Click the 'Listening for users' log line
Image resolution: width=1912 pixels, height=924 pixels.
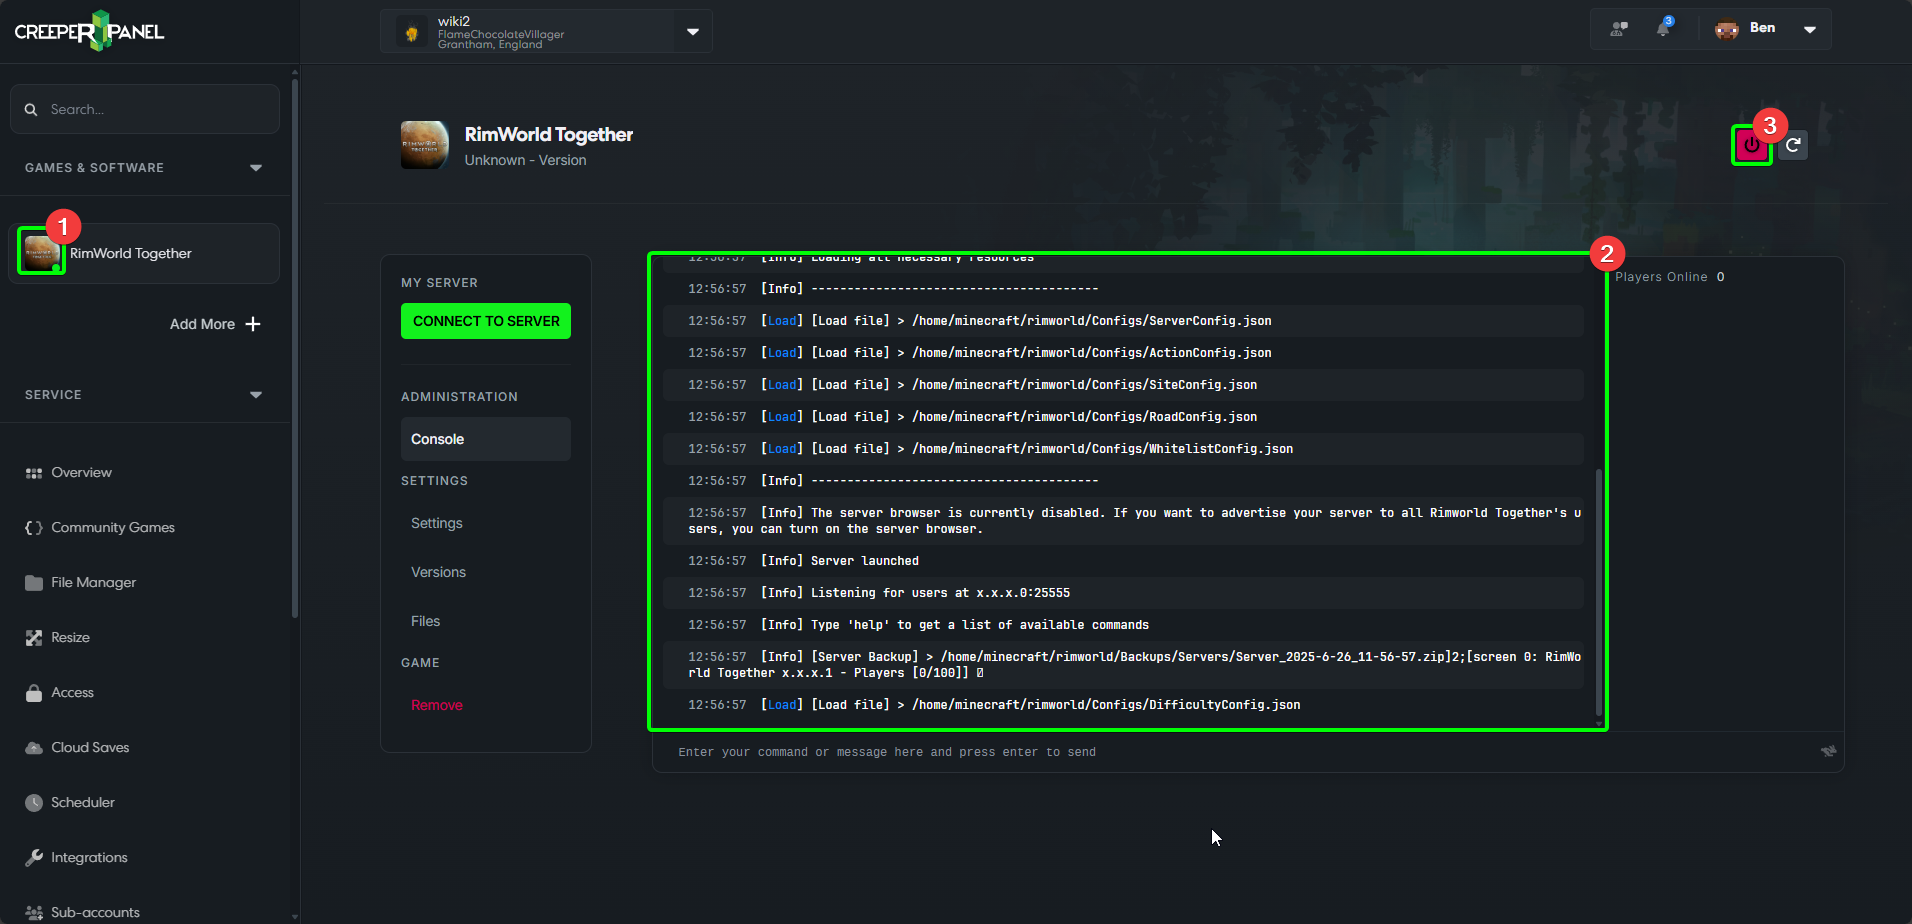pos(1123,593)
